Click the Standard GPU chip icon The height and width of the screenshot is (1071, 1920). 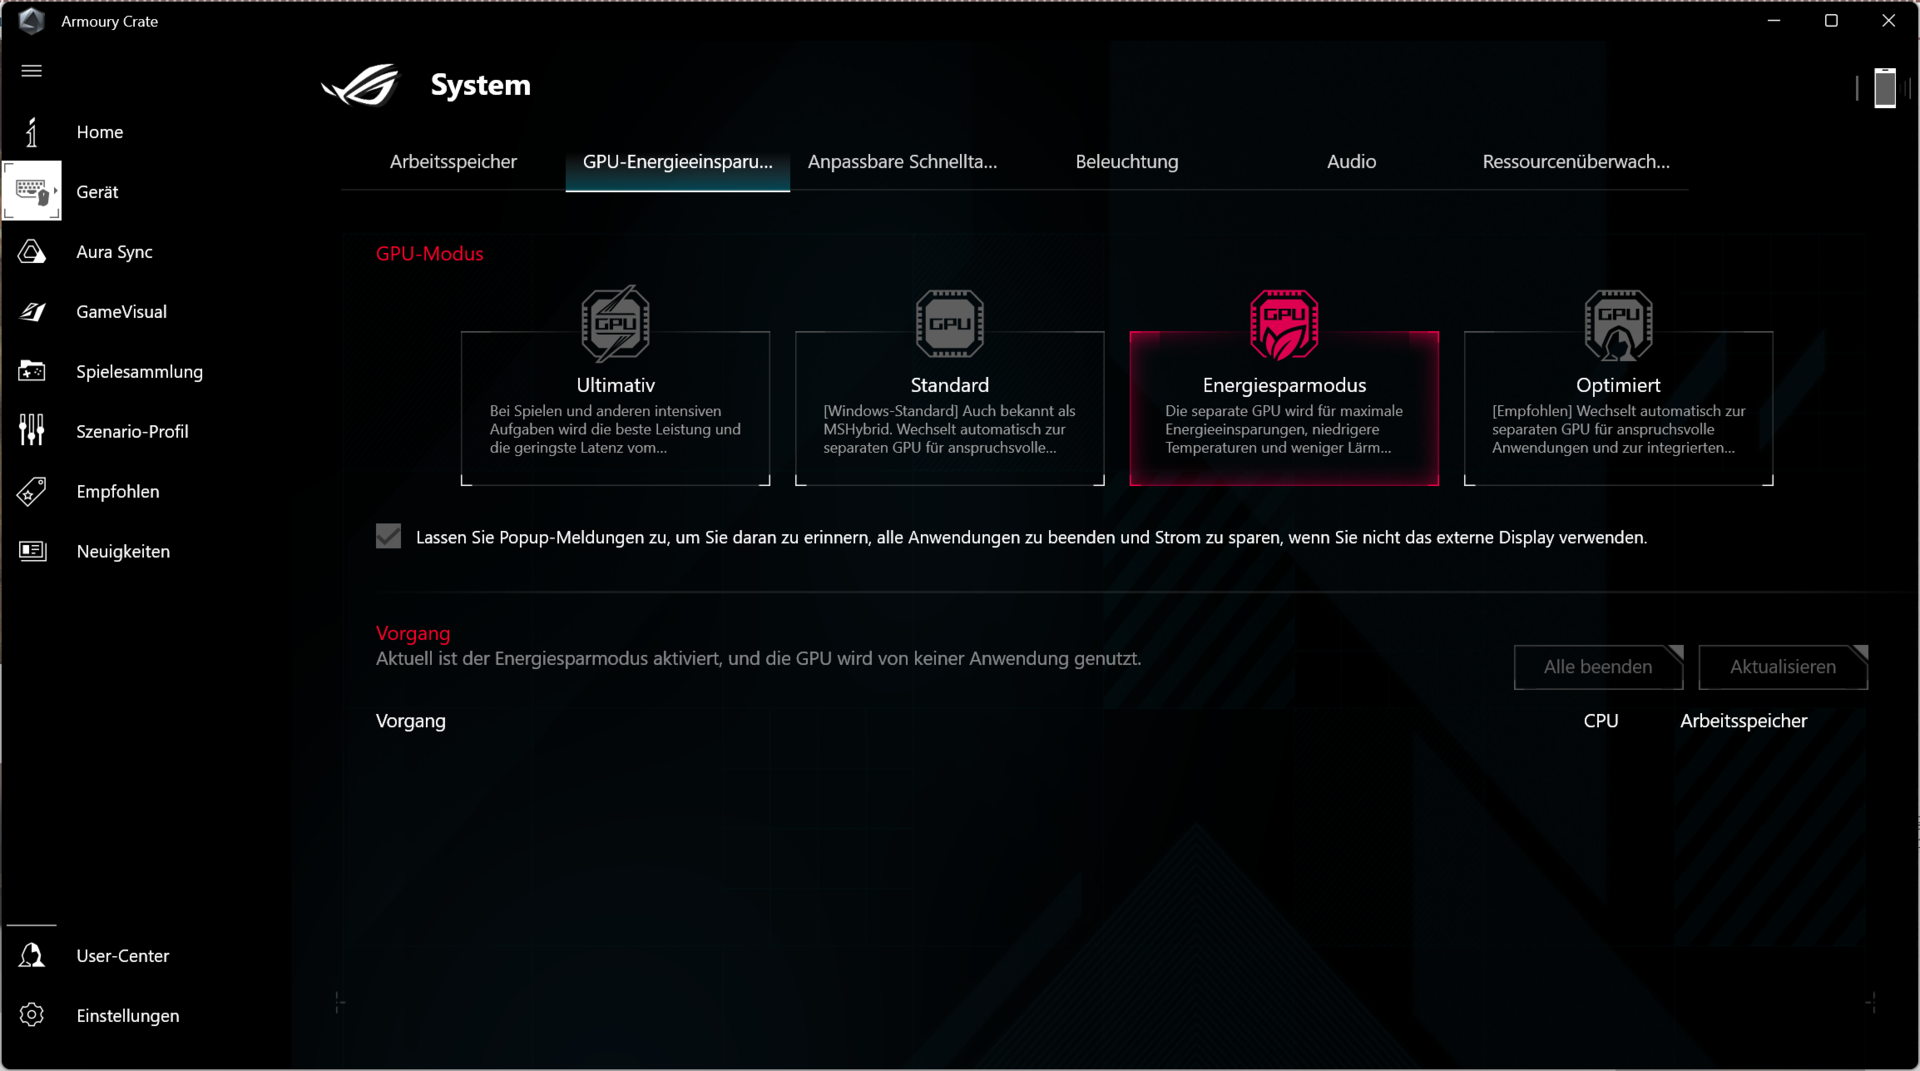point(950,323)
